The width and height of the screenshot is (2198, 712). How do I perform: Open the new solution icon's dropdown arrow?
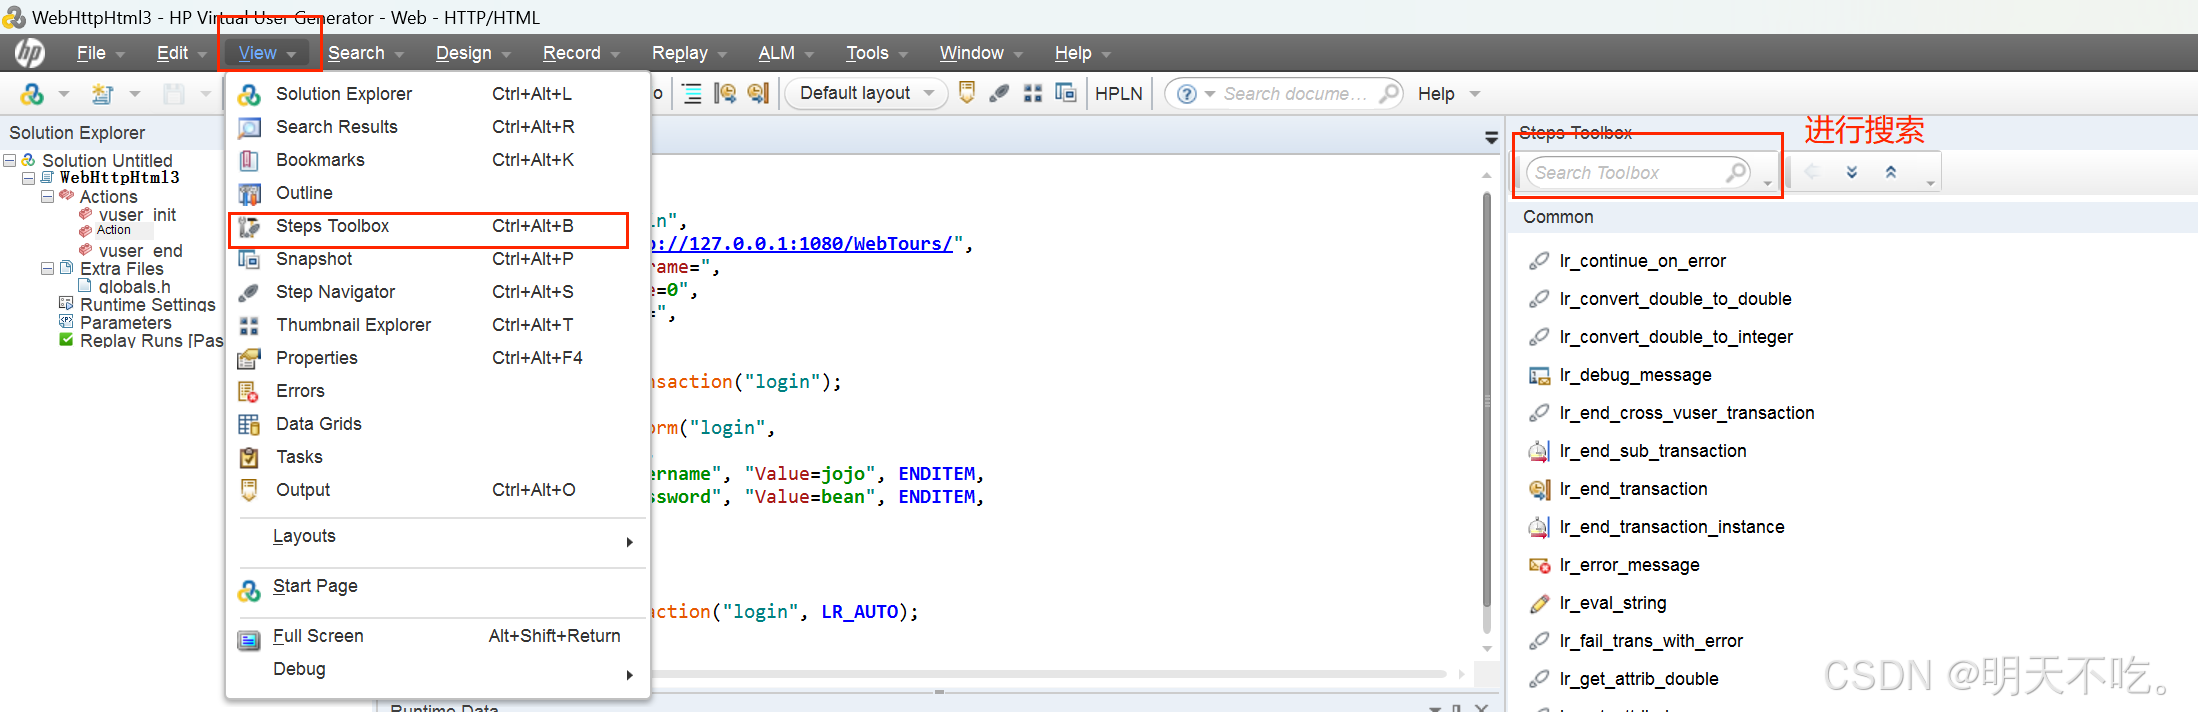[64, 94]
